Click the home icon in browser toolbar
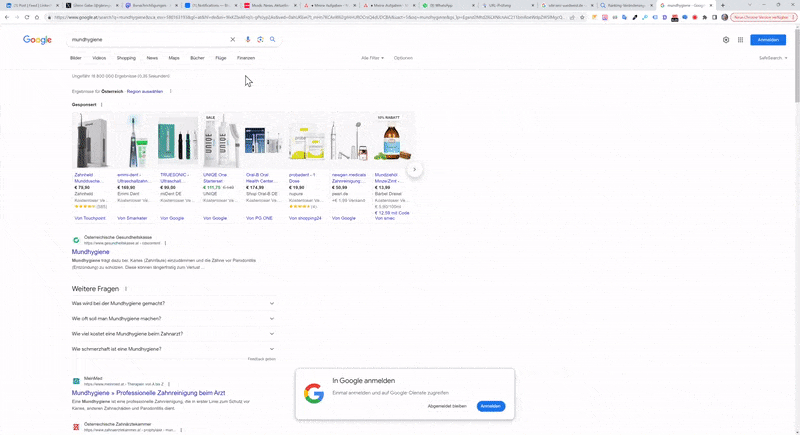Image resolution: width=800 pixels, height=435 pixels. 37,17
